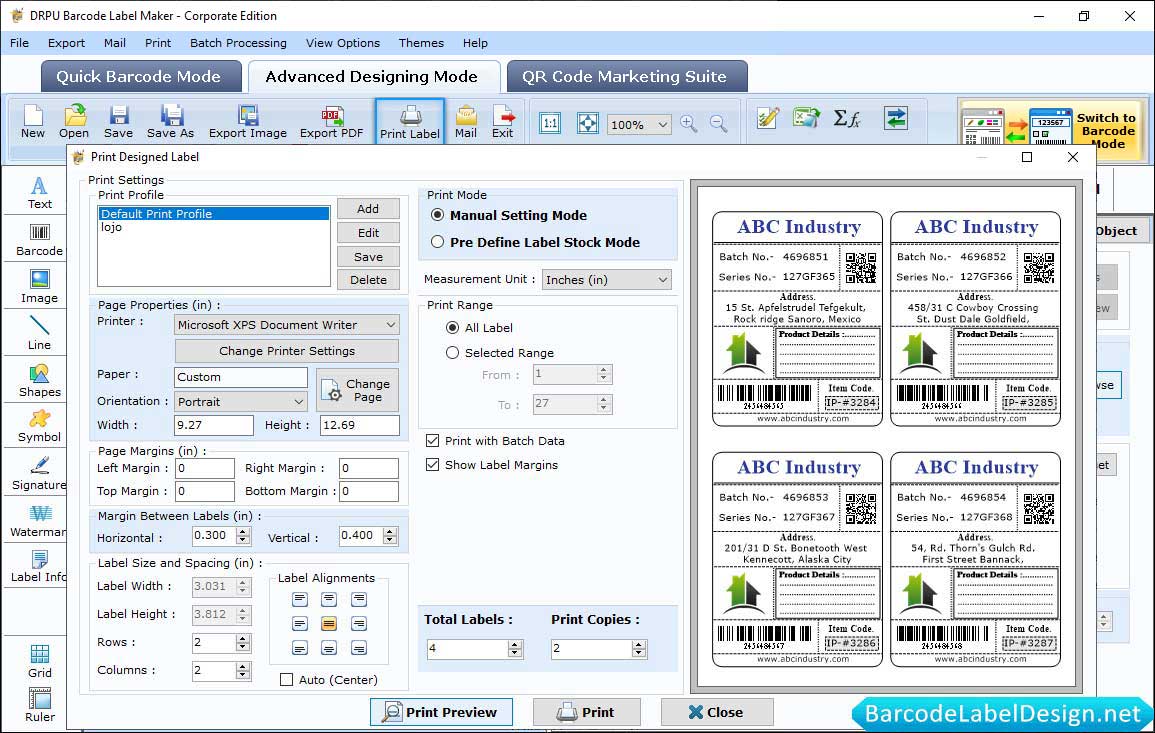This screenshot has height=733, width=1155.
Task: Click the sigma fx formula icon
Action: [846, 118]
